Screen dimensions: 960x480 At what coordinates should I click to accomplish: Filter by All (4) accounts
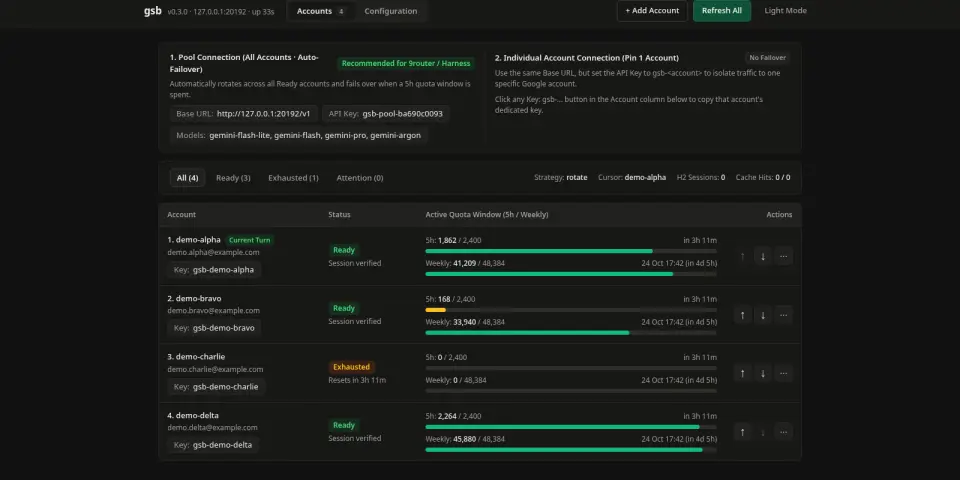click(187, 178)
